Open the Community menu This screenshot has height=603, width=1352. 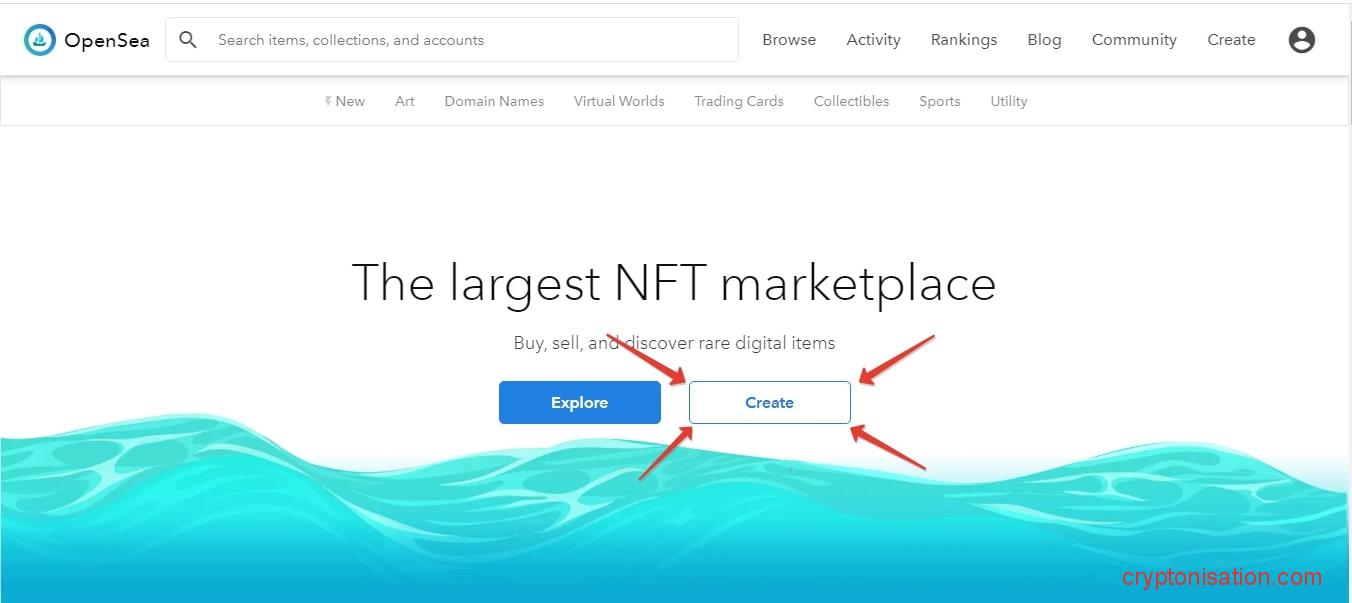point(1133,40)
